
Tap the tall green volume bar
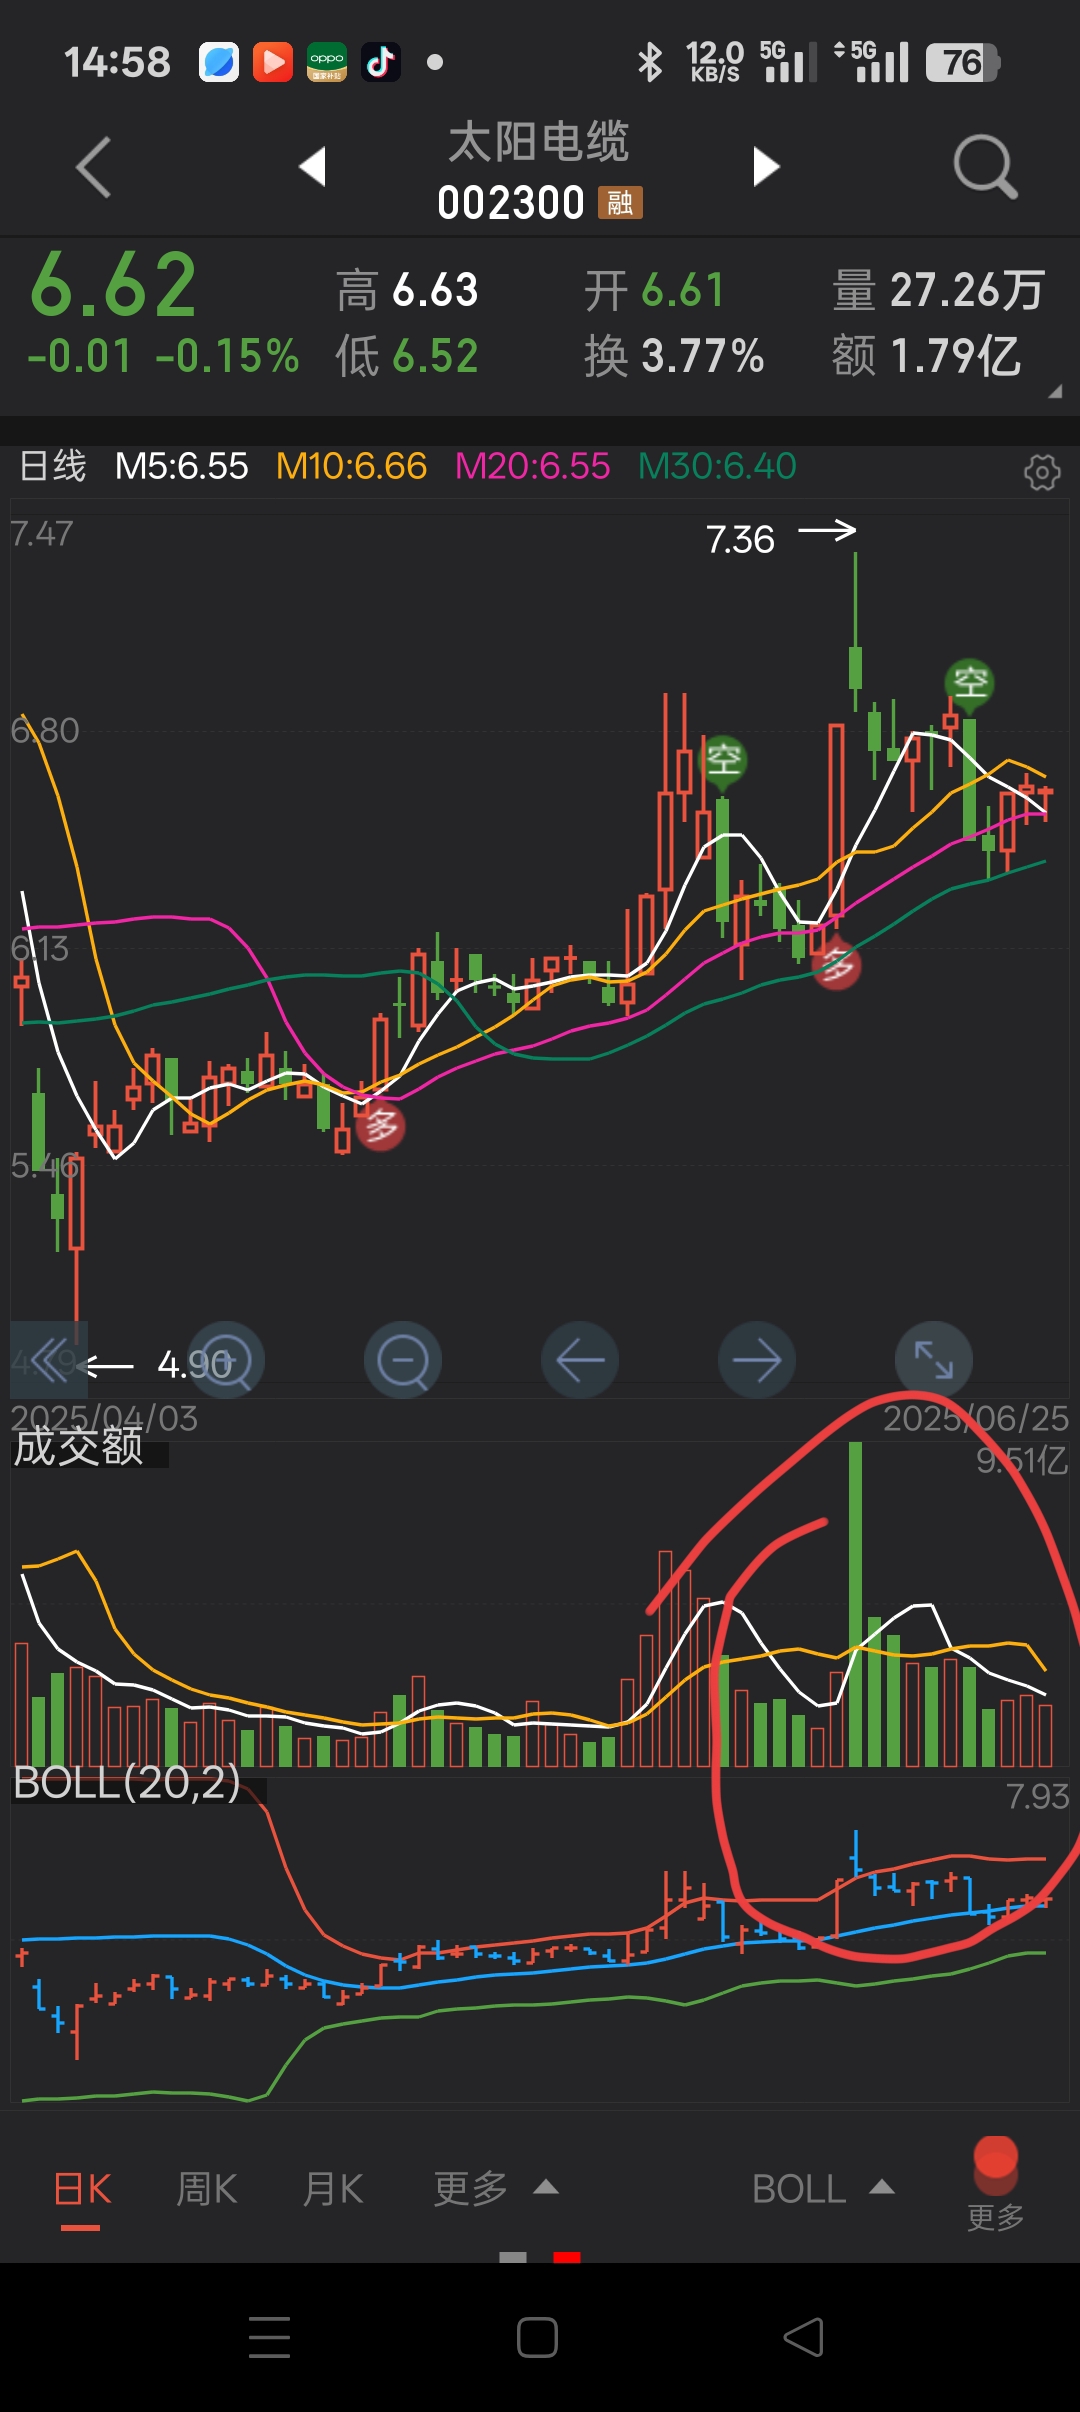(855, 1604)
